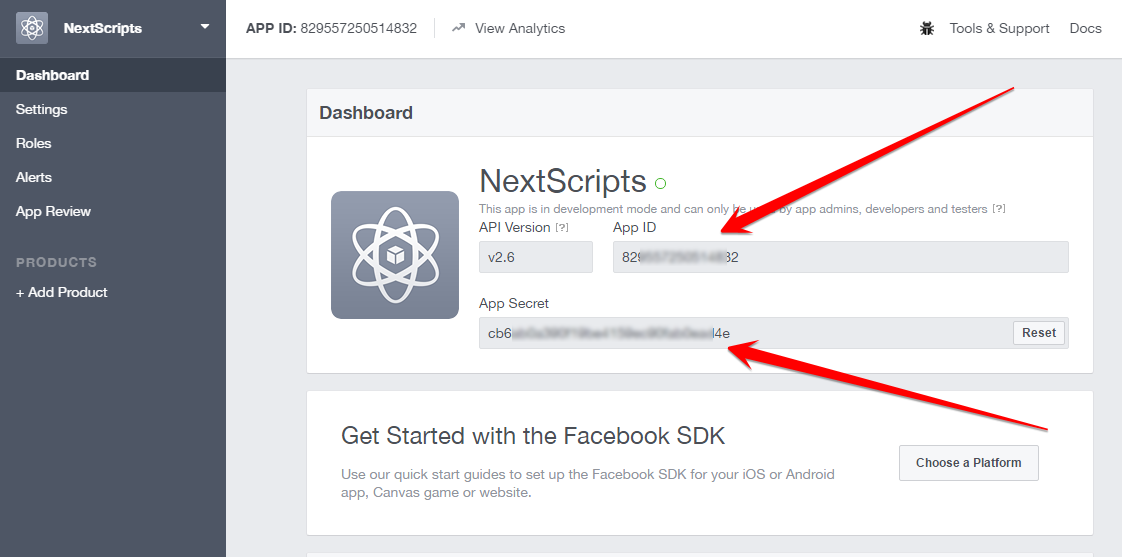Click the [?] help next to API Version
The height and width of the screenshot is (557, 1122).
[x=562, y=228]
